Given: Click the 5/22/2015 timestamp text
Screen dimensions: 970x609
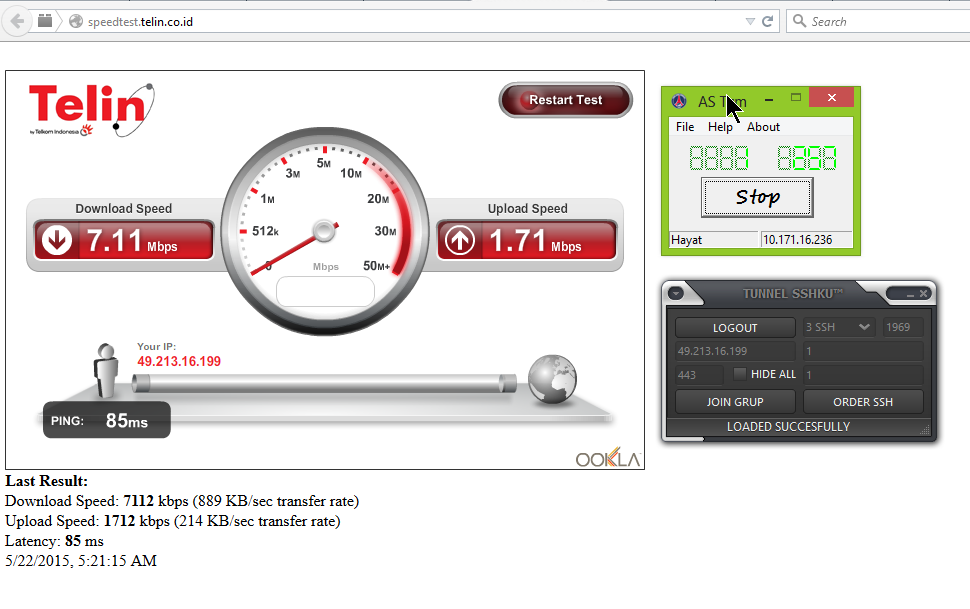Looking at the screenshot, I should point(81,560).
